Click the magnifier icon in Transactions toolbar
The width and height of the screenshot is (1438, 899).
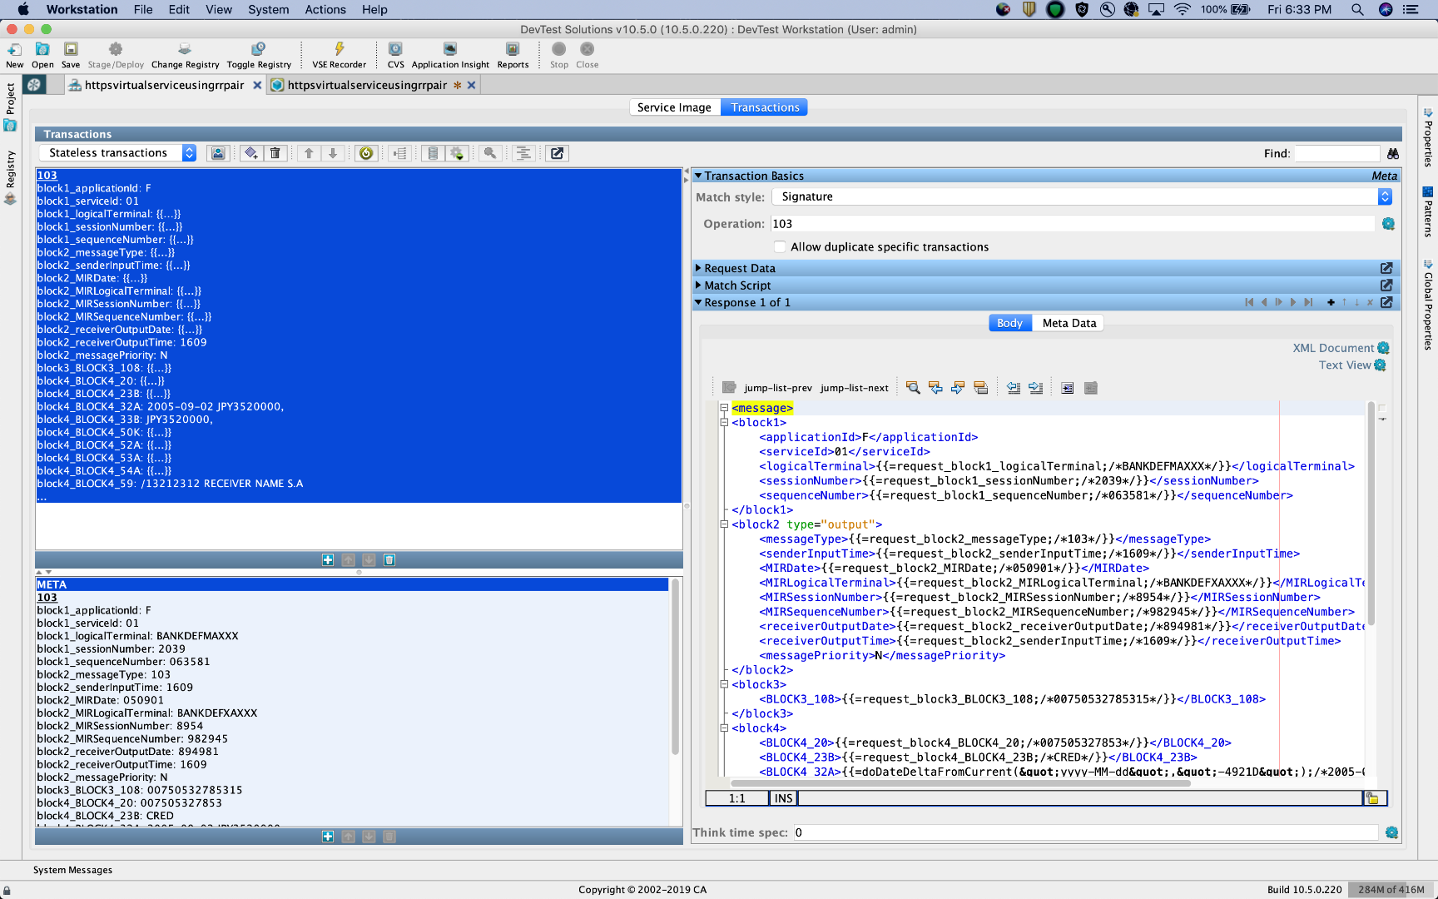tap(490, 153)
